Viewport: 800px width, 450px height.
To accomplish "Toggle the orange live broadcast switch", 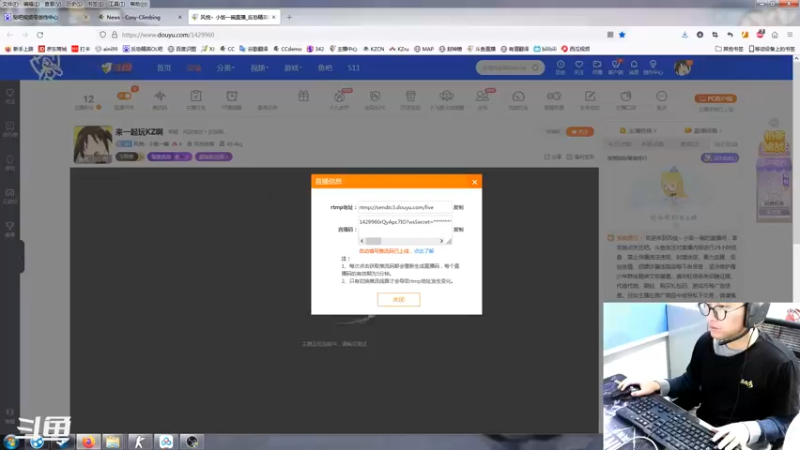I will tap(124, 96).
